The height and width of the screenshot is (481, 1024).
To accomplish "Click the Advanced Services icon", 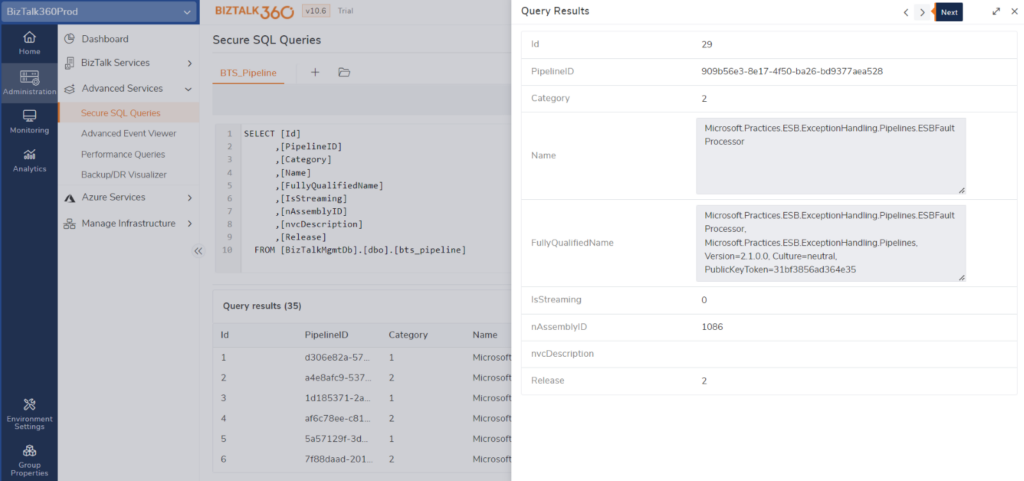I will click(x=69, y=89).
